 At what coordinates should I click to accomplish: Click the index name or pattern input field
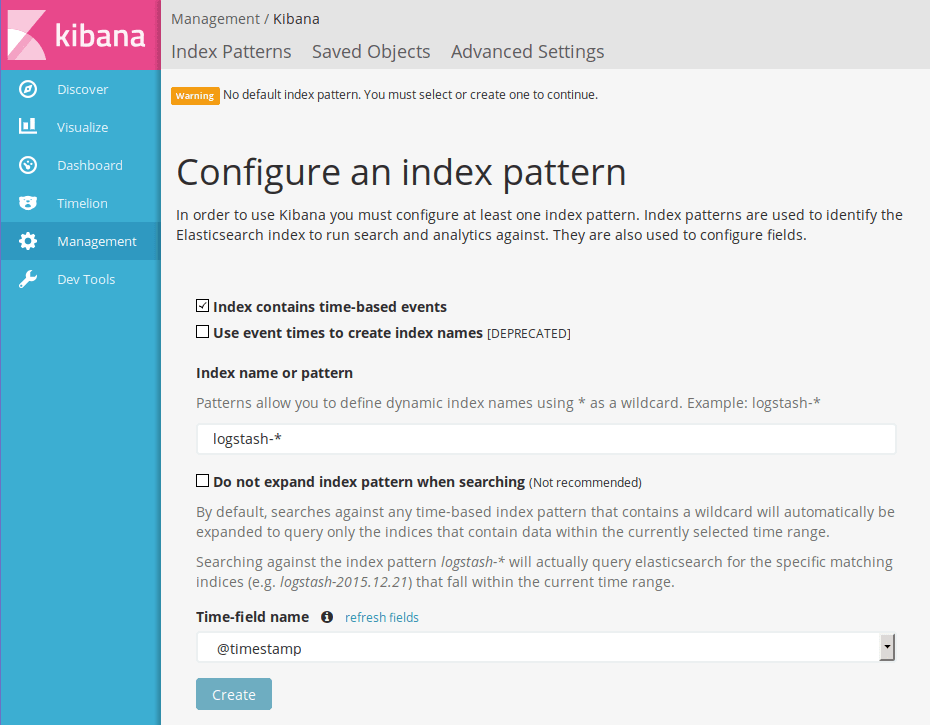[546, 439]
